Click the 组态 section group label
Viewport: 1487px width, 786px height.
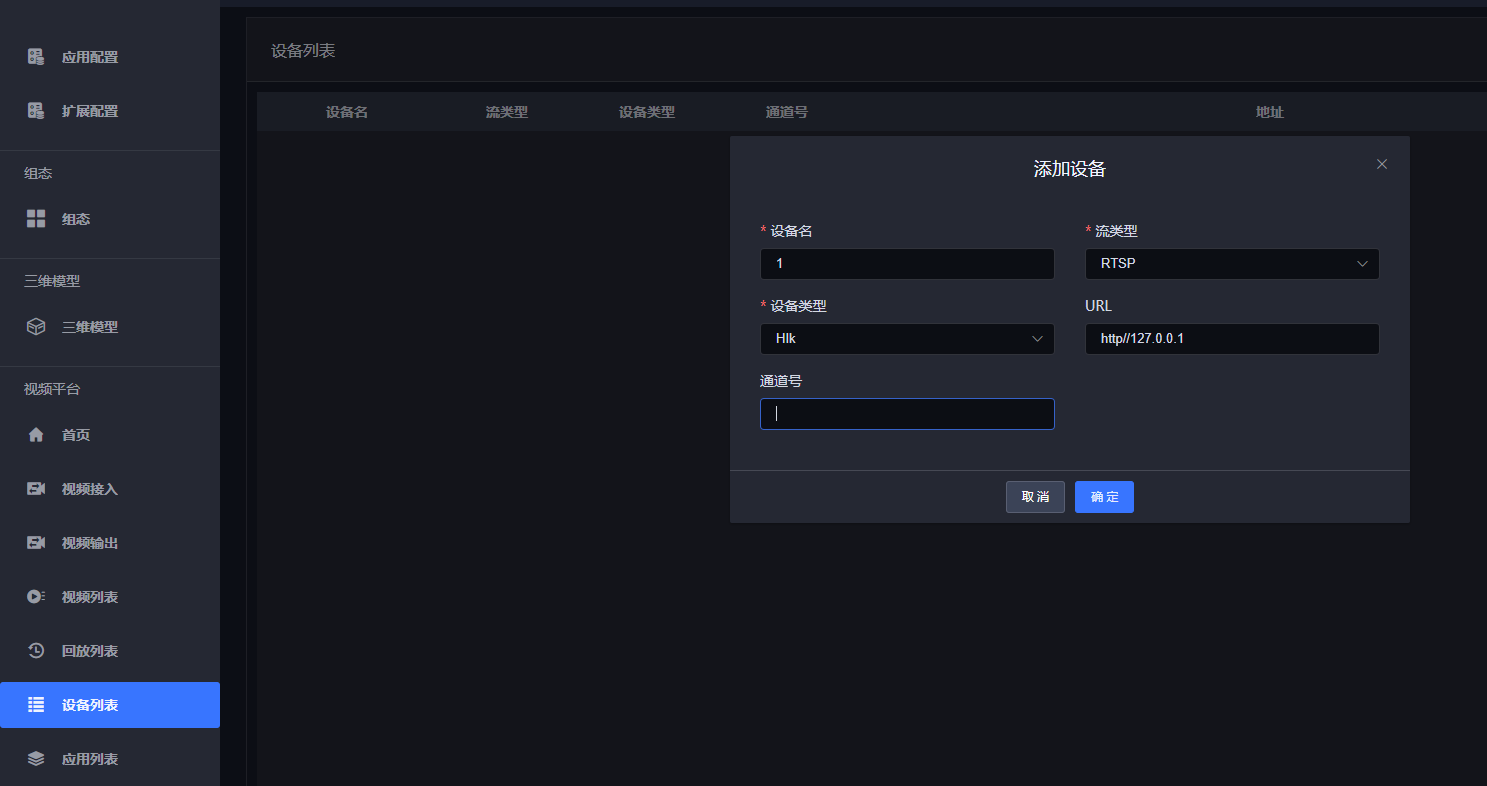click(38, 173)
